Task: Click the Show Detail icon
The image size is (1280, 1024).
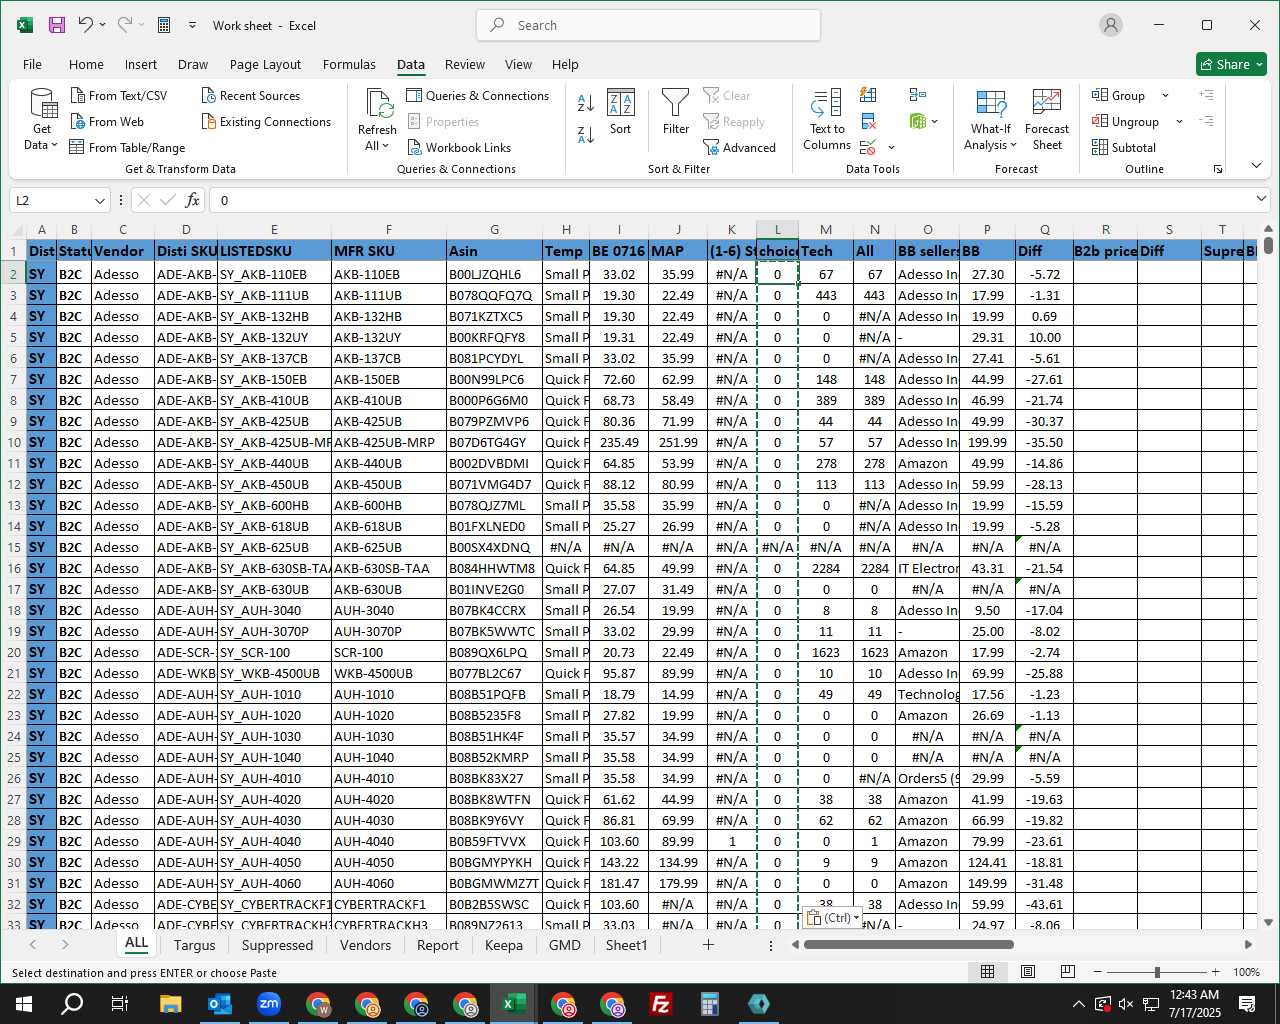Action: [x=1207, y=95]
